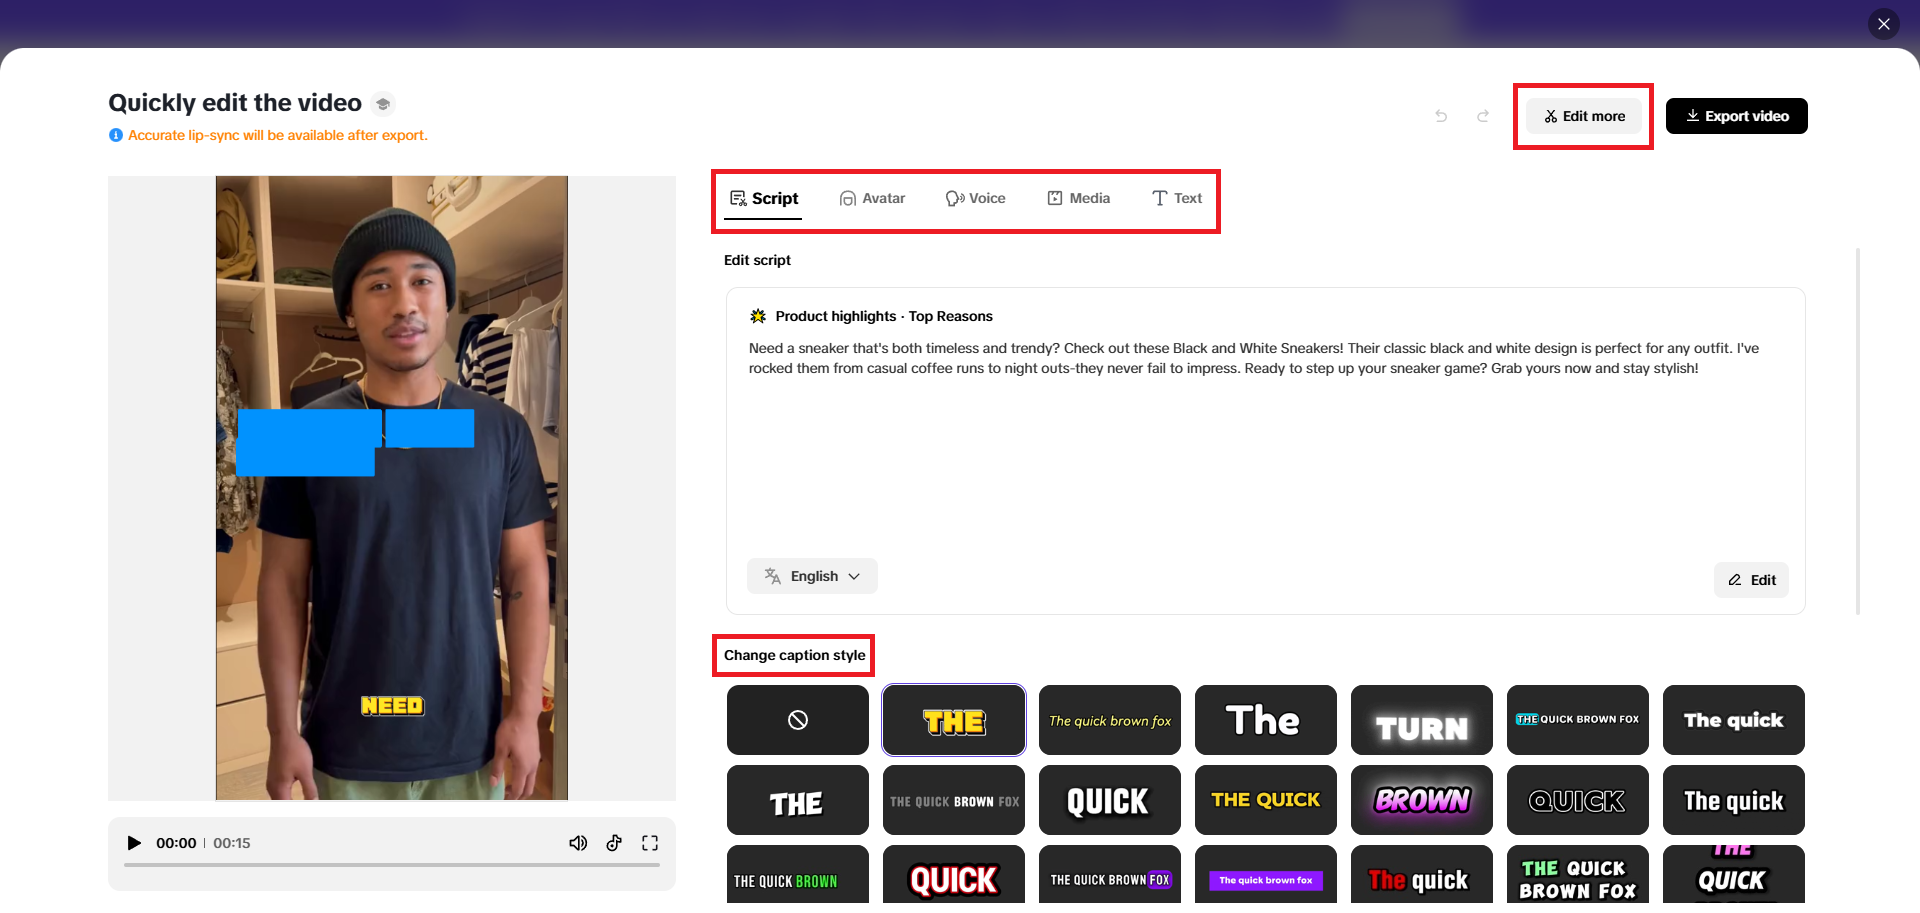
Task: Click the 'Edit script' label
Action: pyautogui.click(x=757, y=260)
